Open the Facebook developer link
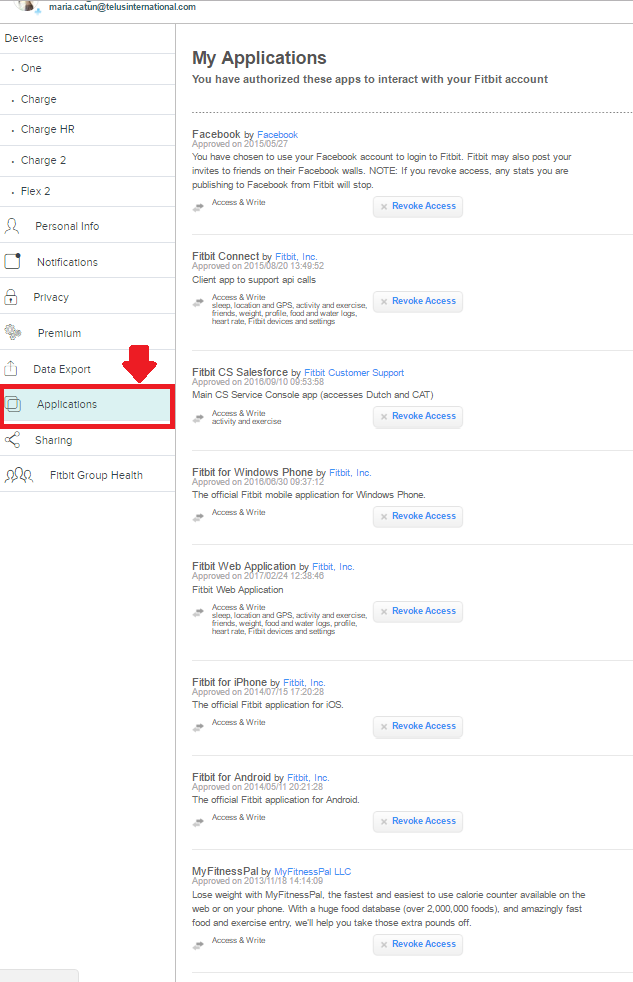The image size is (633, 982). pos(277,135)
